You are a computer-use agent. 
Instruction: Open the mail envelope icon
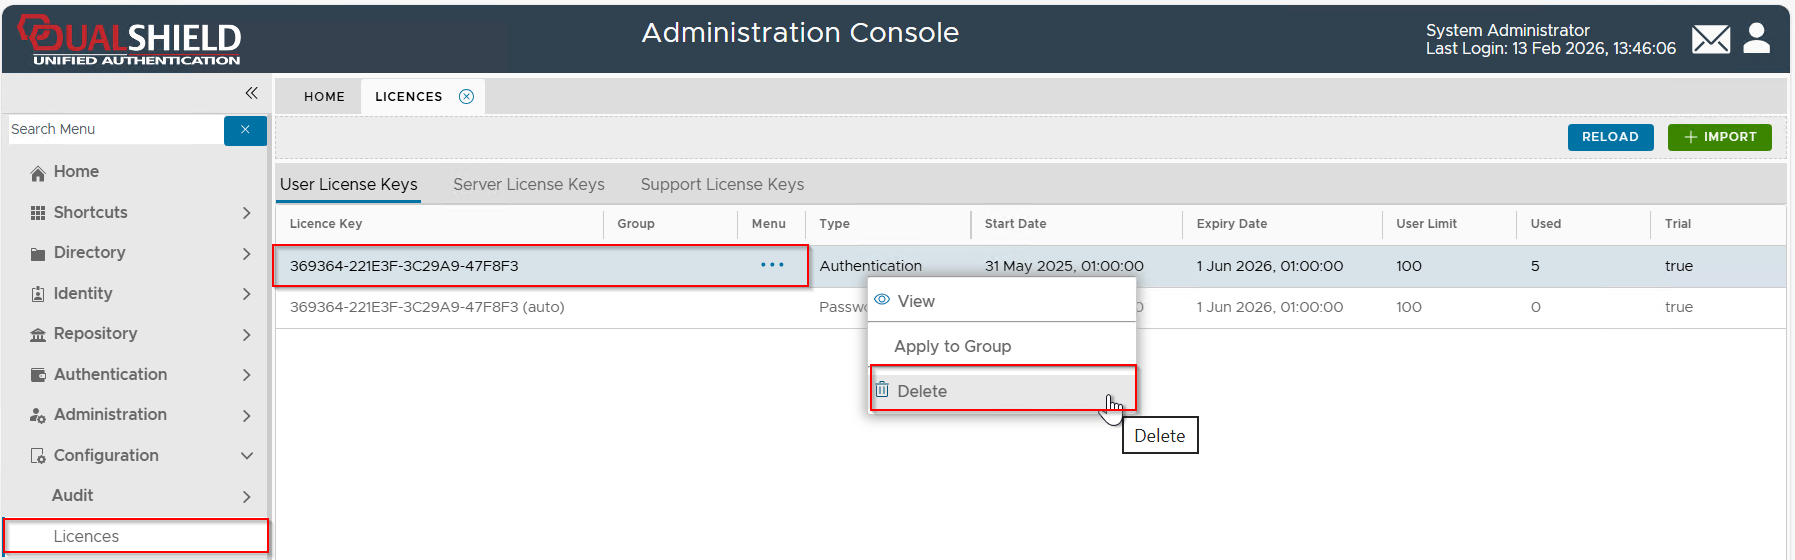pos(1710,40)
